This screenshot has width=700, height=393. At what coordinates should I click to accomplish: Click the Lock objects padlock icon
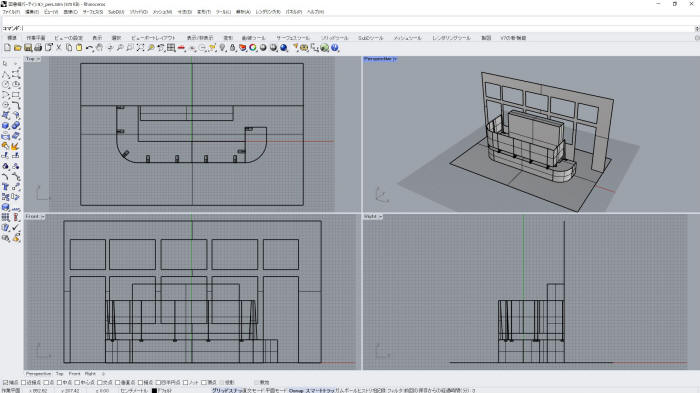pos(232,47)
